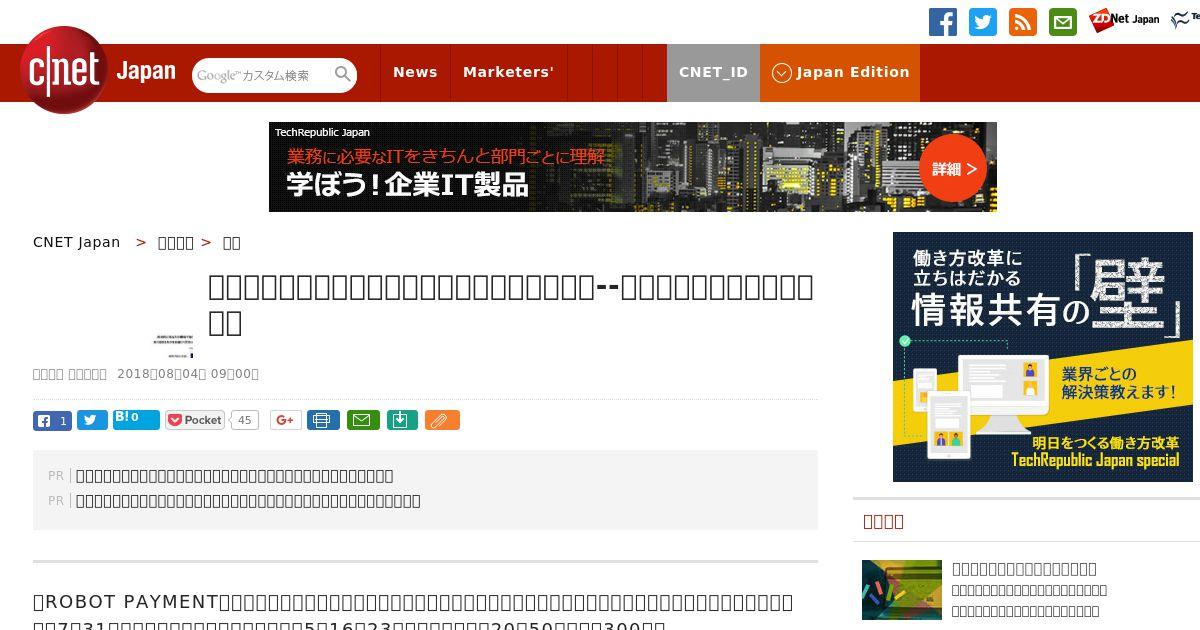
Task: Open the Marketers' menu
Action: [x=508, y=72]
